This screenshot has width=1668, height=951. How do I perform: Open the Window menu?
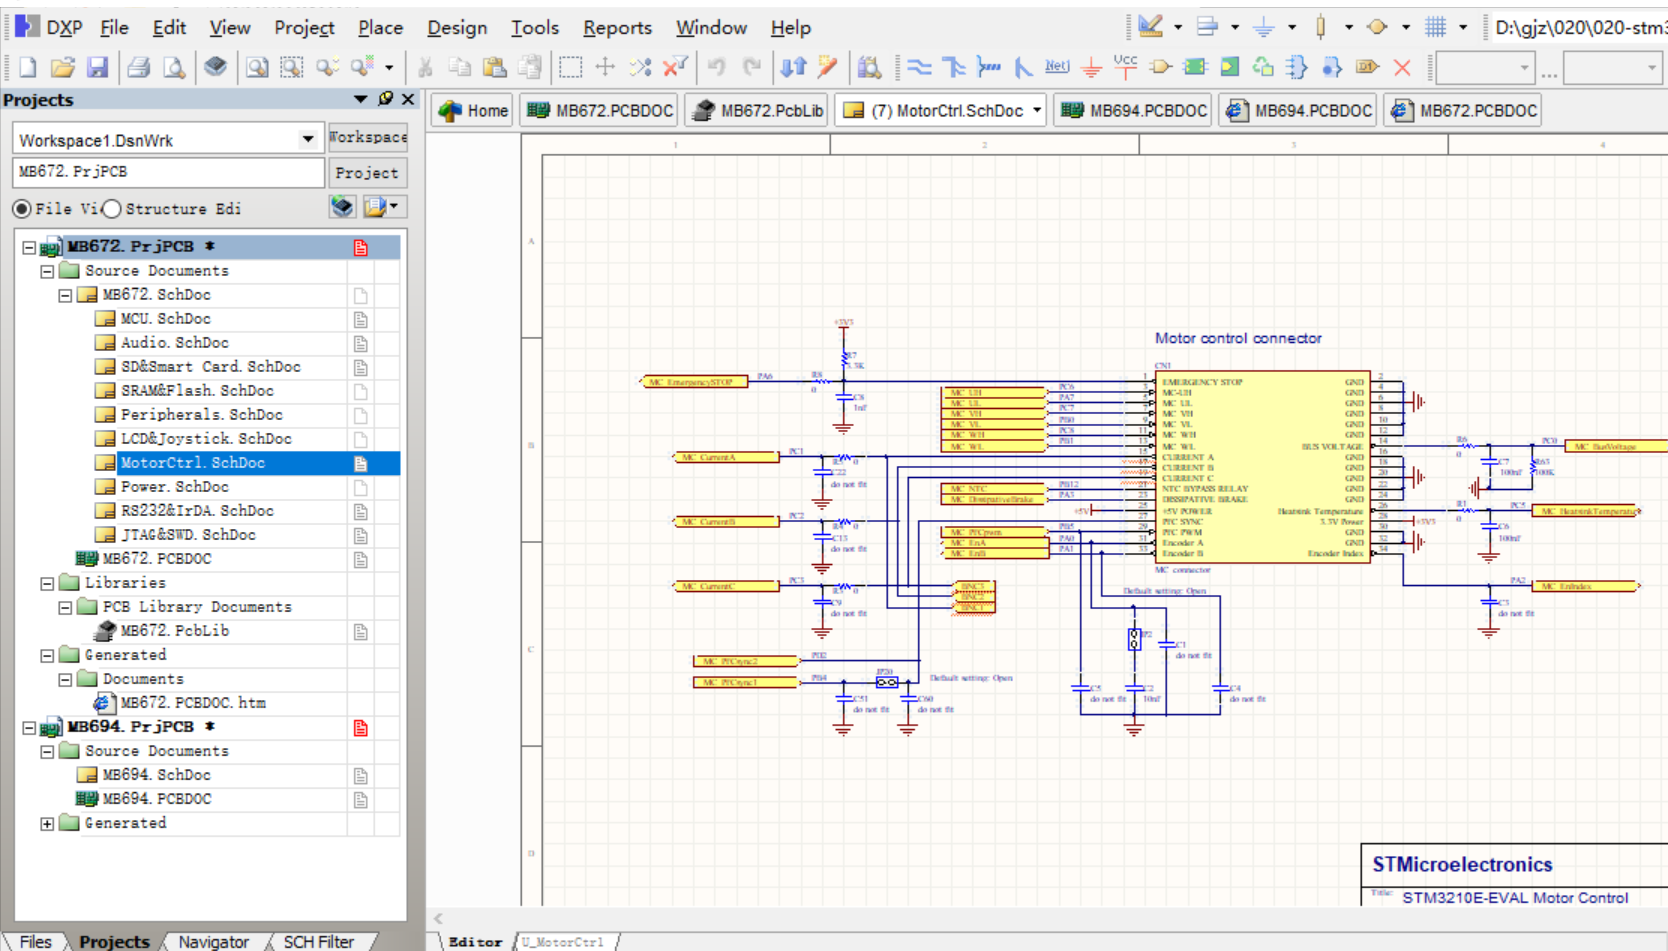point(711,27)
